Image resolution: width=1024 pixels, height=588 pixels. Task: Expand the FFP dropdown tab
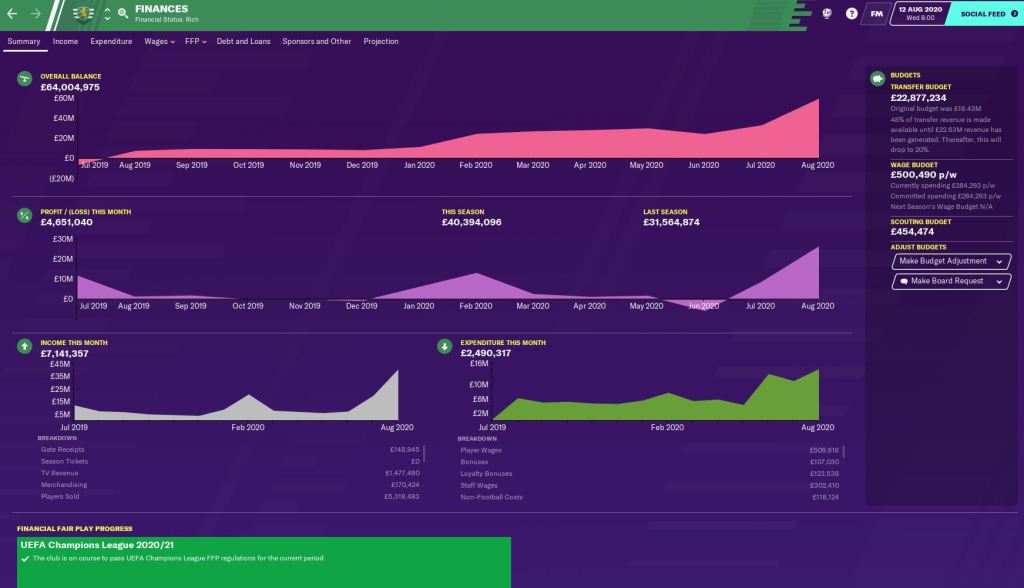click(x=194, y=42)
